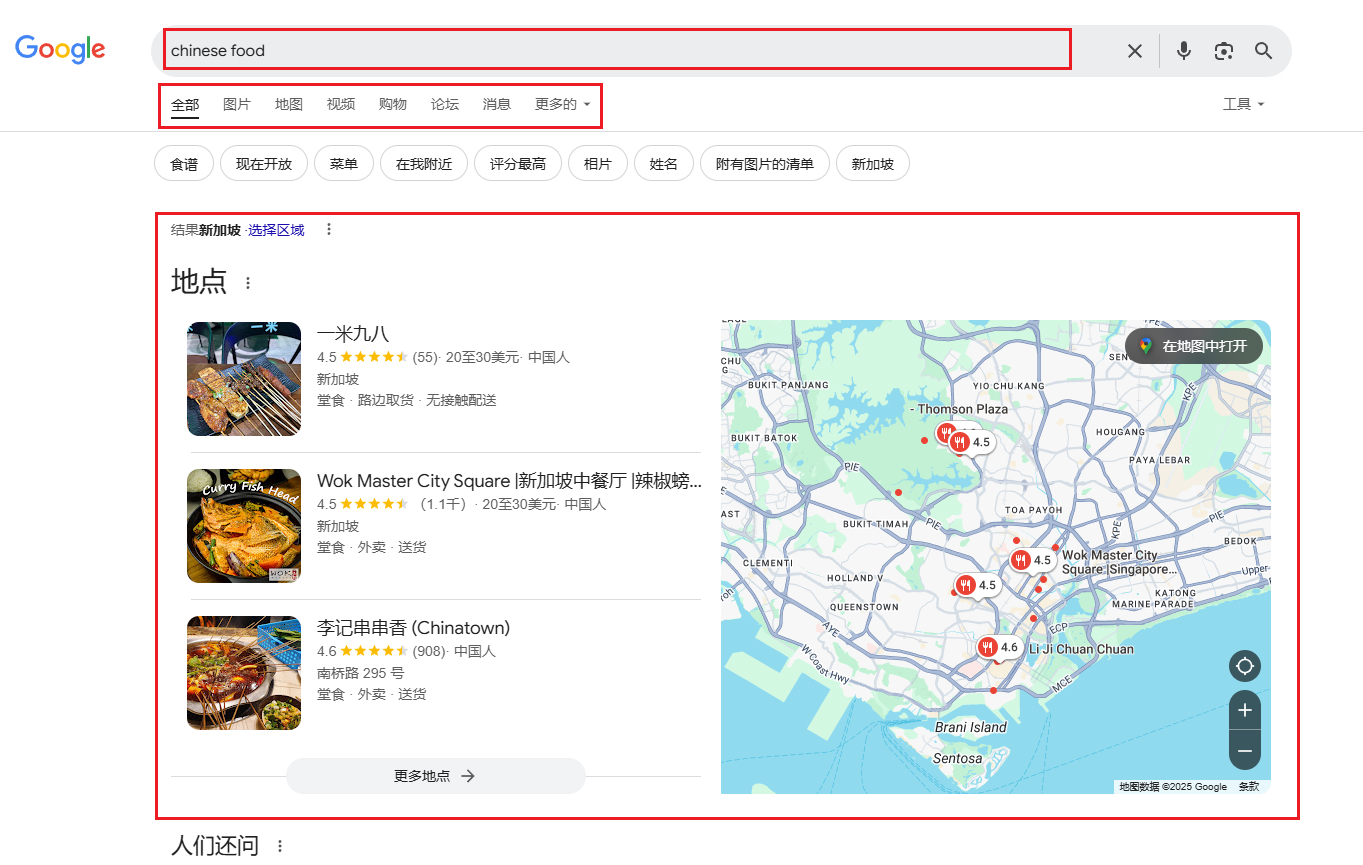Click the 食谱 filter chip
The width and height of the screenshot is (1363, 865).
[x=184, y=164]
